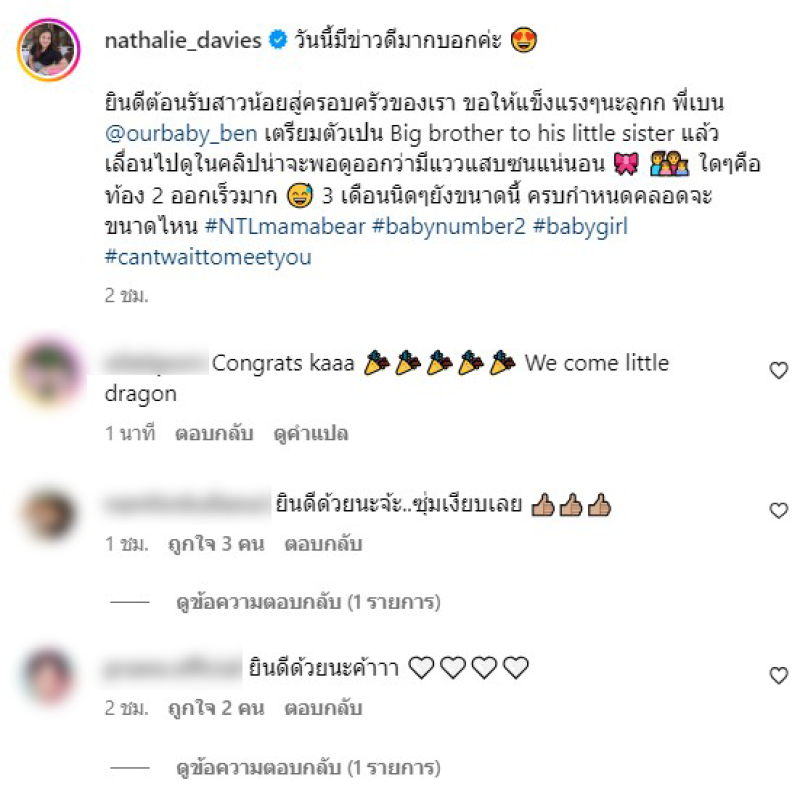View likes on ถูกใจ 2 คน
The height and width of the screenshot is (805, 800).
coord(216,708)
